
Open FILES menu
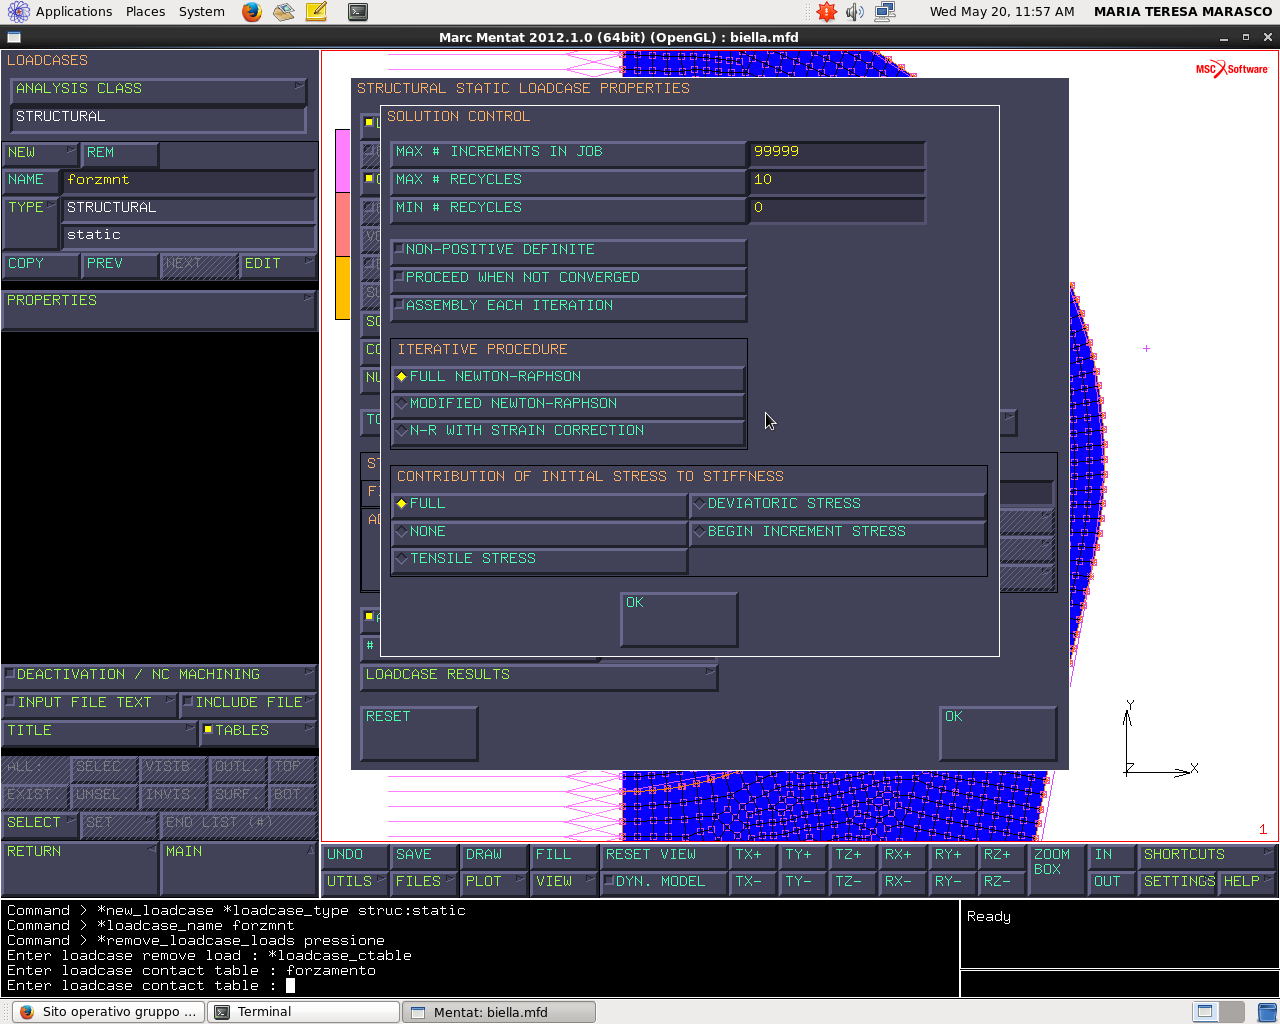pyautogui.click(x=425, y=882)
